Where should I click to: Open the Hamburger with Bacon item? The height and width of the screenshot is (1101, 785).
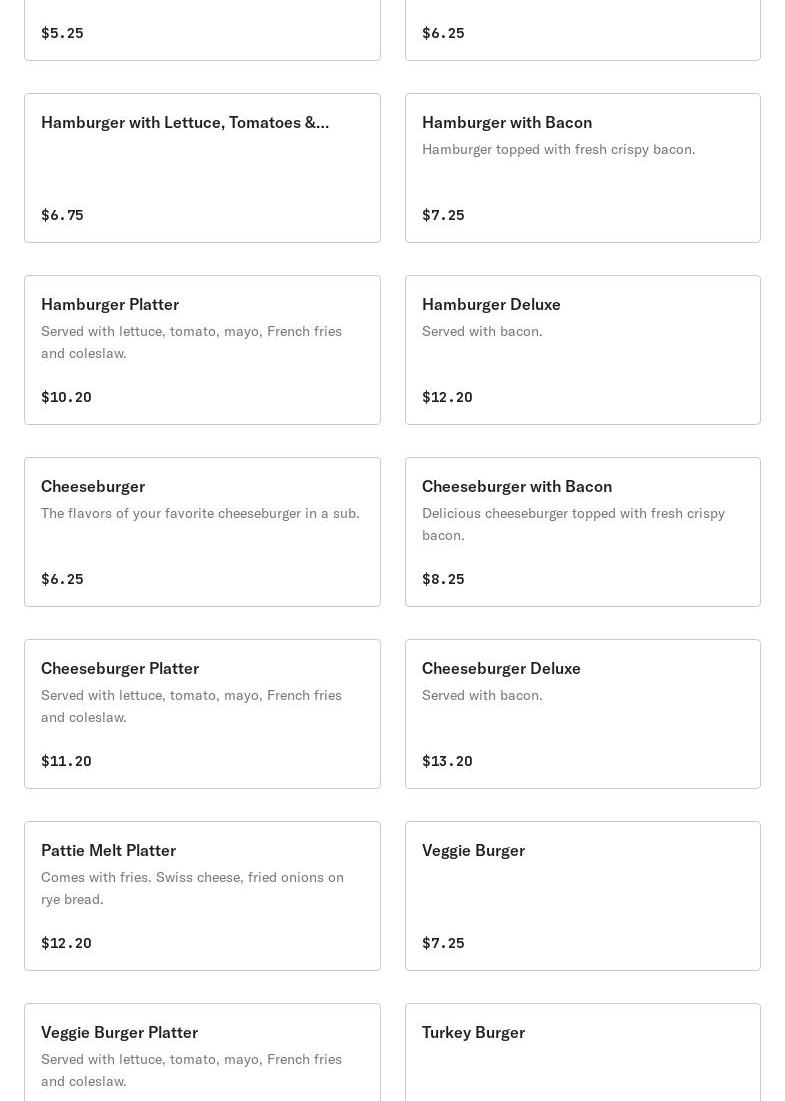582,168
